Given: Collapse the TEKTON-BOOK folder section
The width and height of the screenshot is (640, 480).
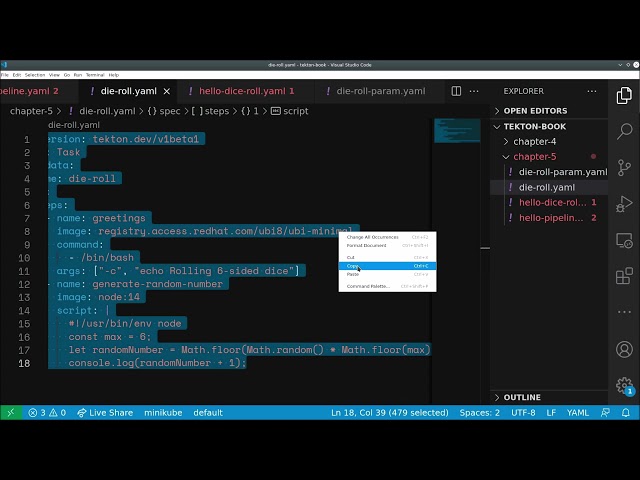Looking at the screenshot, I should coord(549,127).
